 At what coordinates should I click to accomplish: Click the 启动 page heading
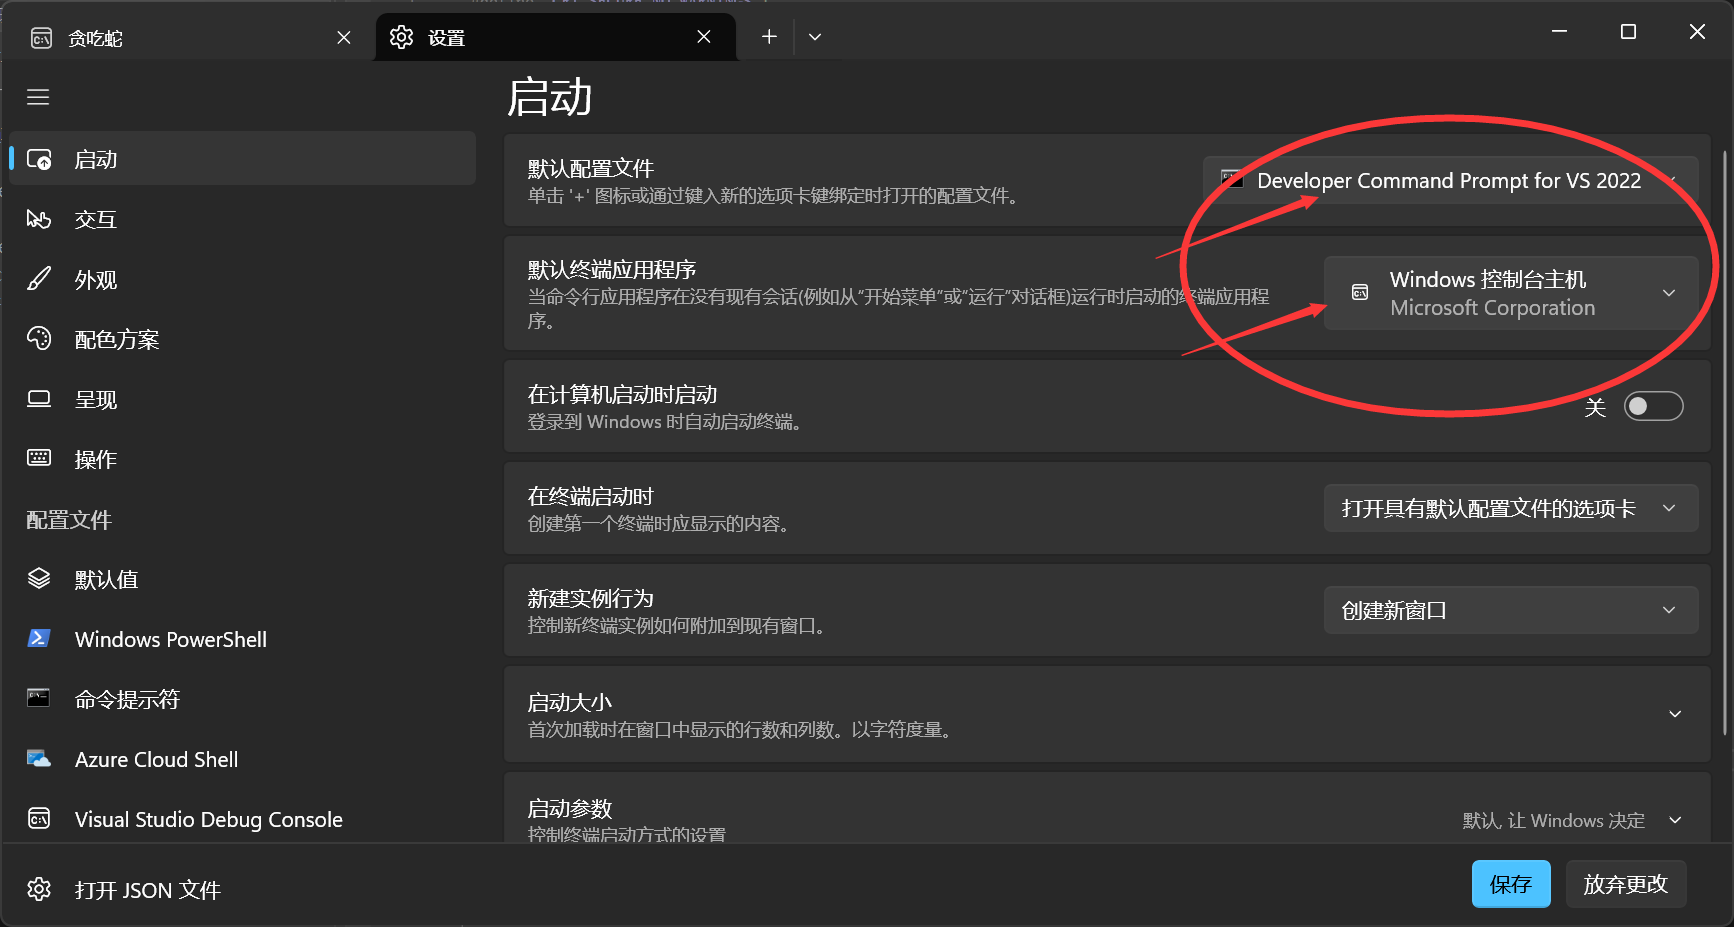point(550,98)
